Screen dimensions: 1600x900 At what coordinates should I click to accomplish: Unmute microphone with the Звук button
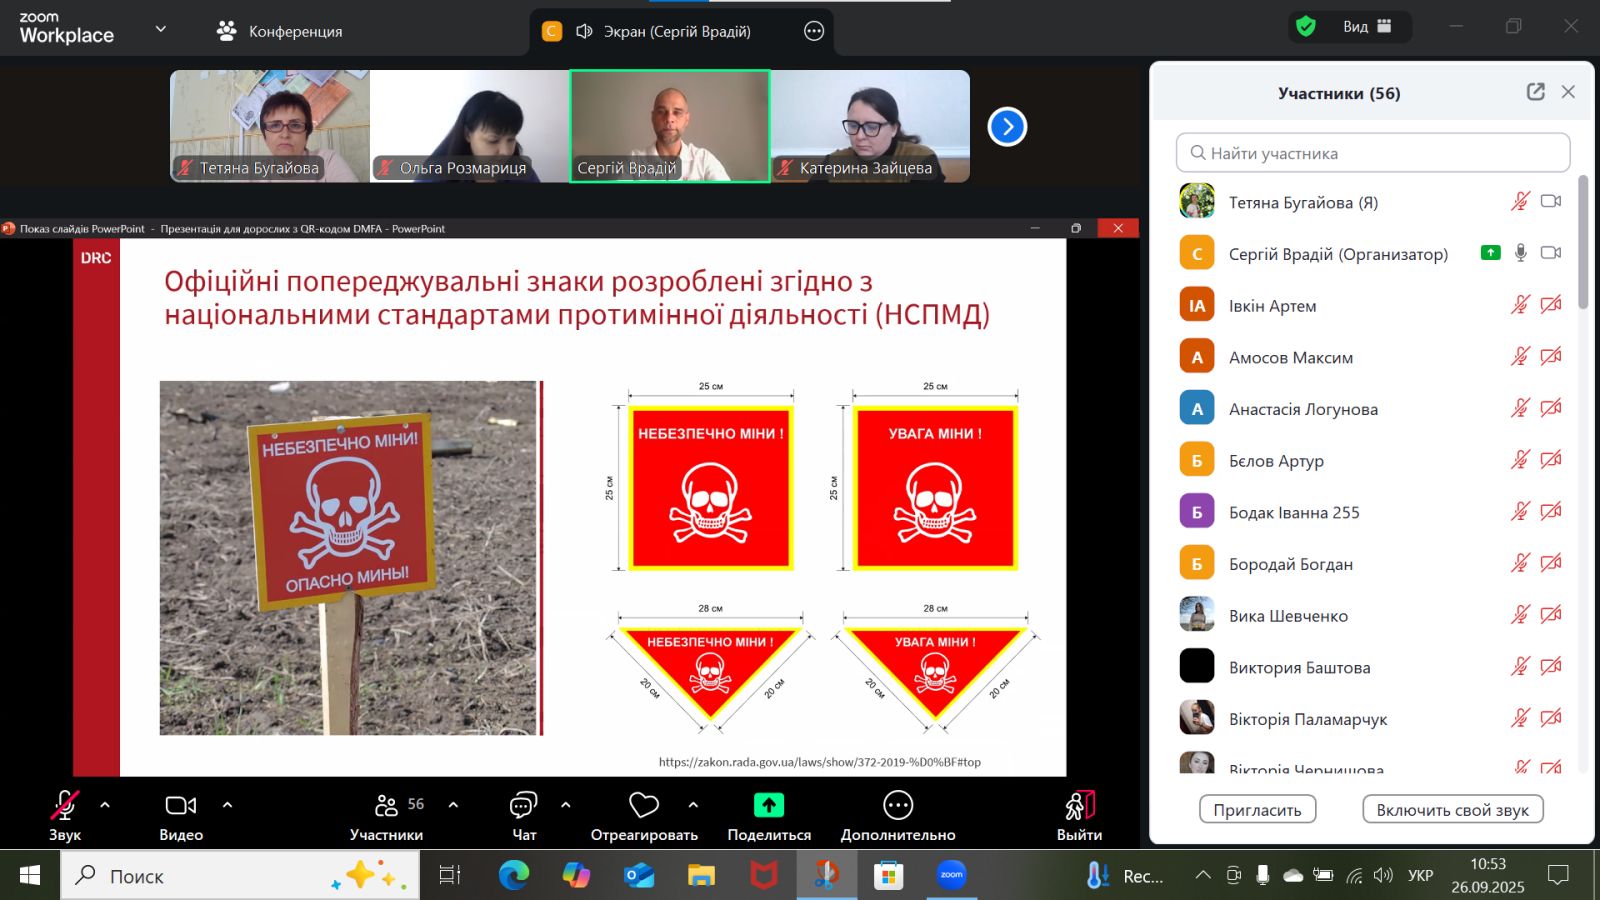(65, 806)
